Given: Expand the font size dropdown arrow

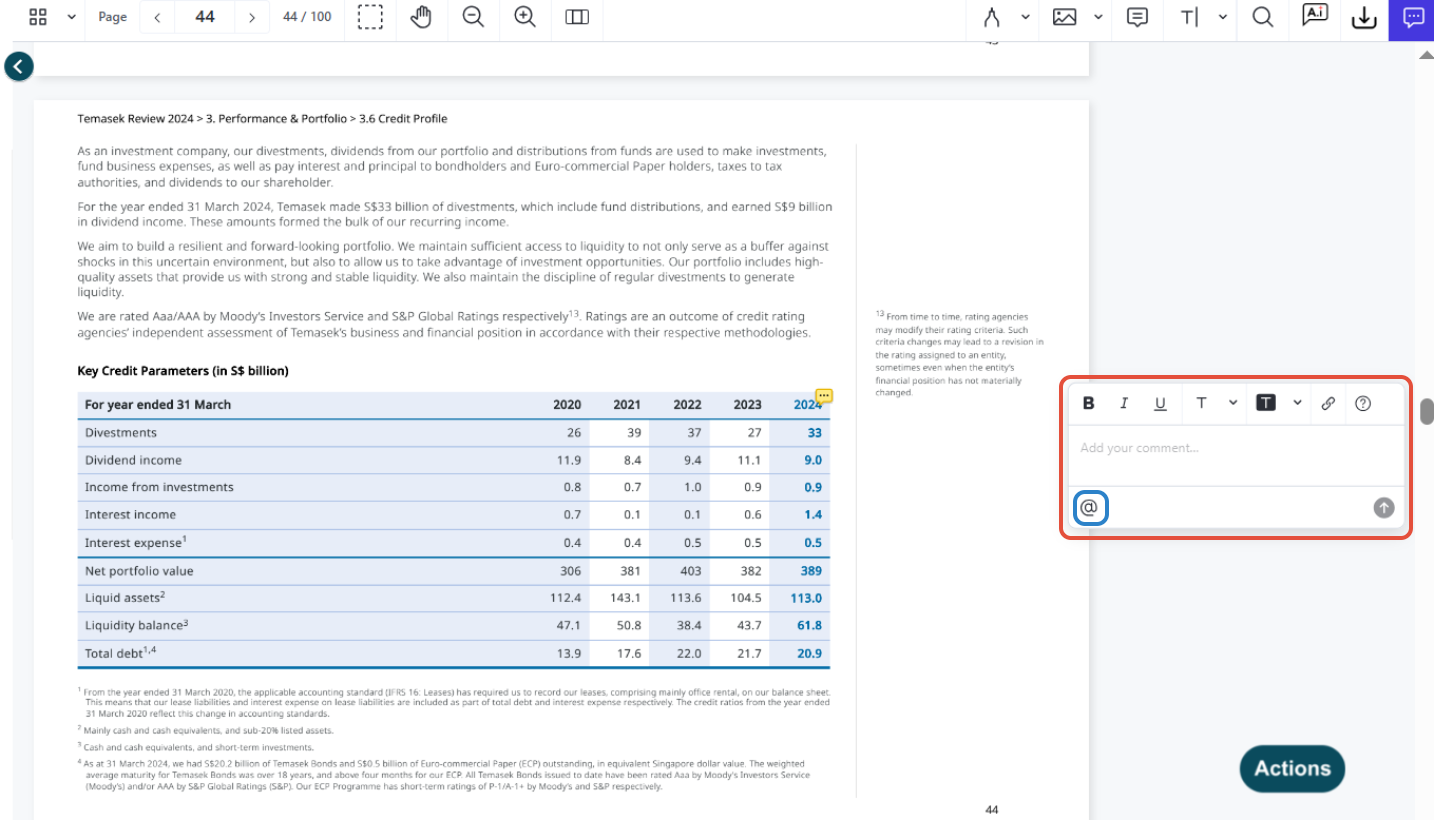Looking at the screenshot, I should (1233, 403).
